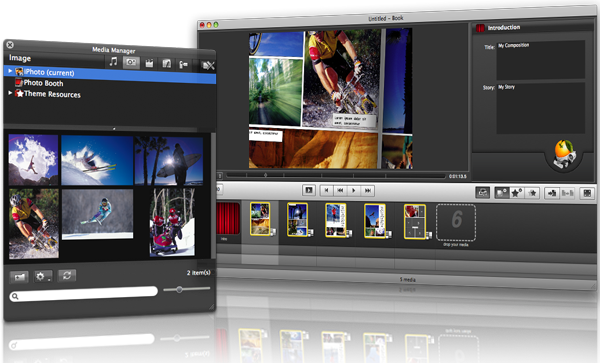
Task: Click the plain star toolbar button
Action: point(532,193)
